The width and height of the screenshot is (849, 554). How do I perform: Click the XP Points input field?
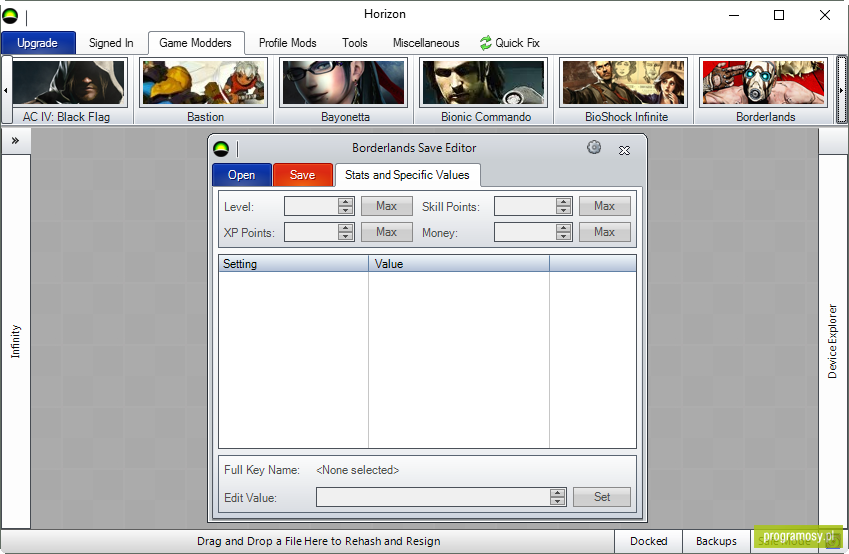pyautogui.click(x=311, y=232)
